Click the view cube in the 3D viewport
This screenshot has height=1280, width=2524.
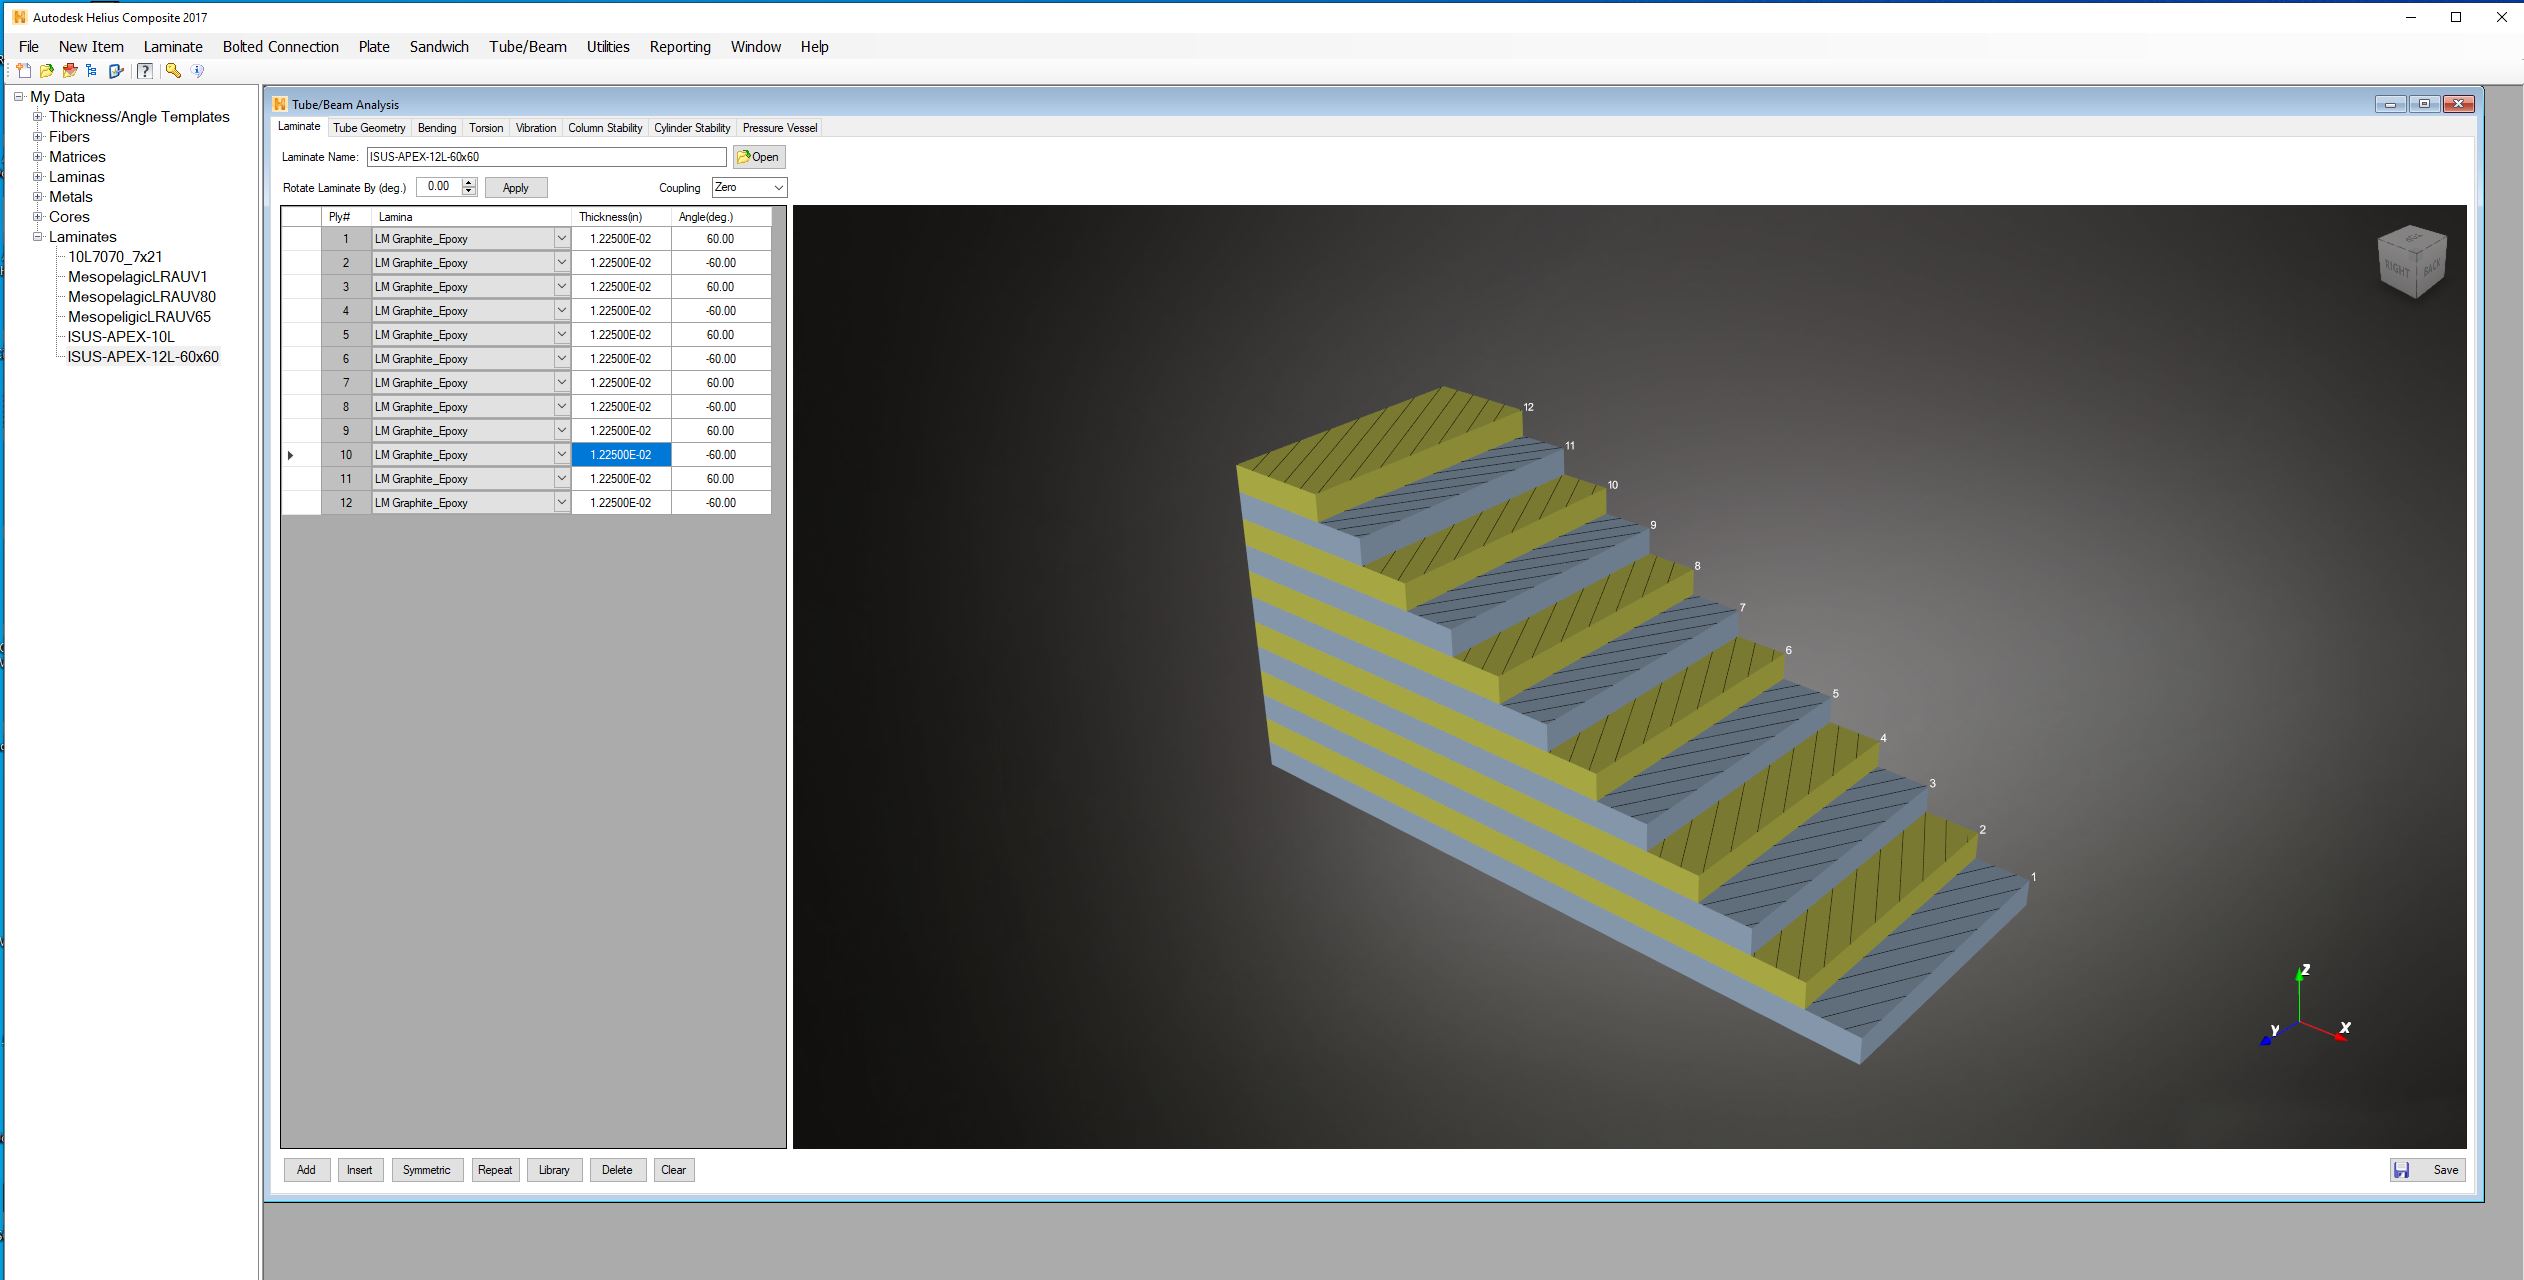tap(2411, 261)
